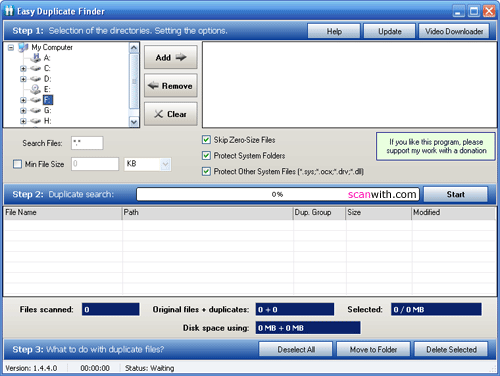Click the Easy Duplicate Finder title icon
This screenshot has height=376, width=500.
(x=9, y=11)
